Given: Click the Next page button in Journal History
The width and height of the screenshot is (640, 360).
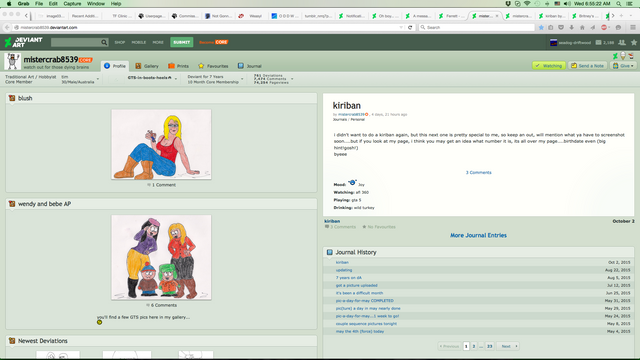Looking at the screenshot, I should (508, 346).
